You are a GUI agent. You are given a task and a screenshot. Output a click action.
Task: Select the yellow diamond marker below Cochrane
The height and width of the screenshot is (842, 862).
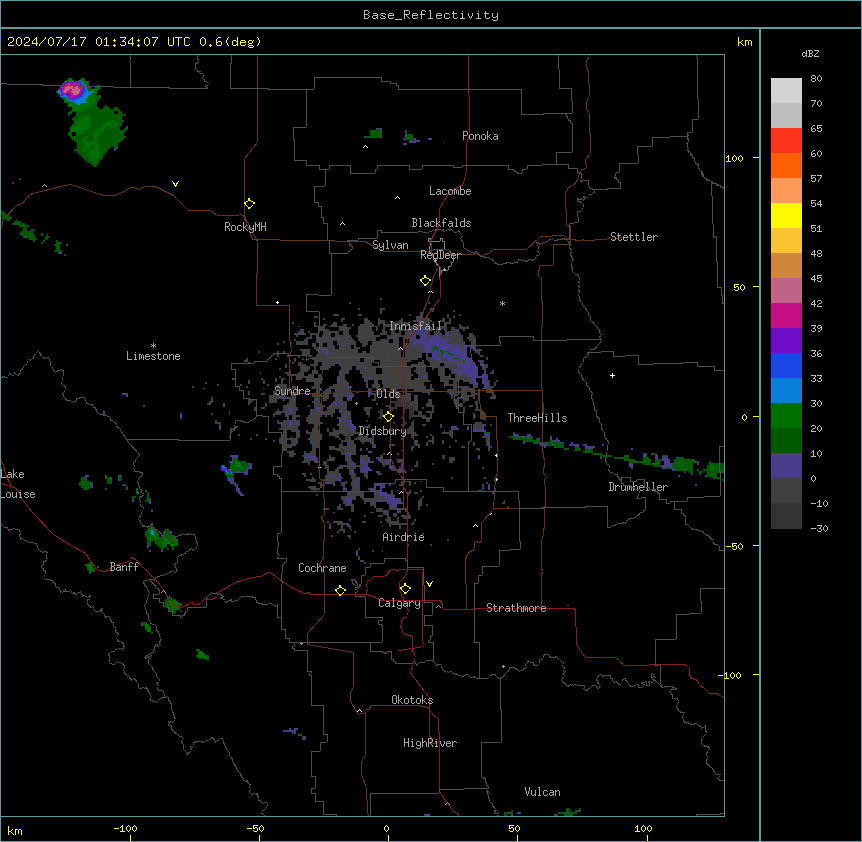click(340, 590)
